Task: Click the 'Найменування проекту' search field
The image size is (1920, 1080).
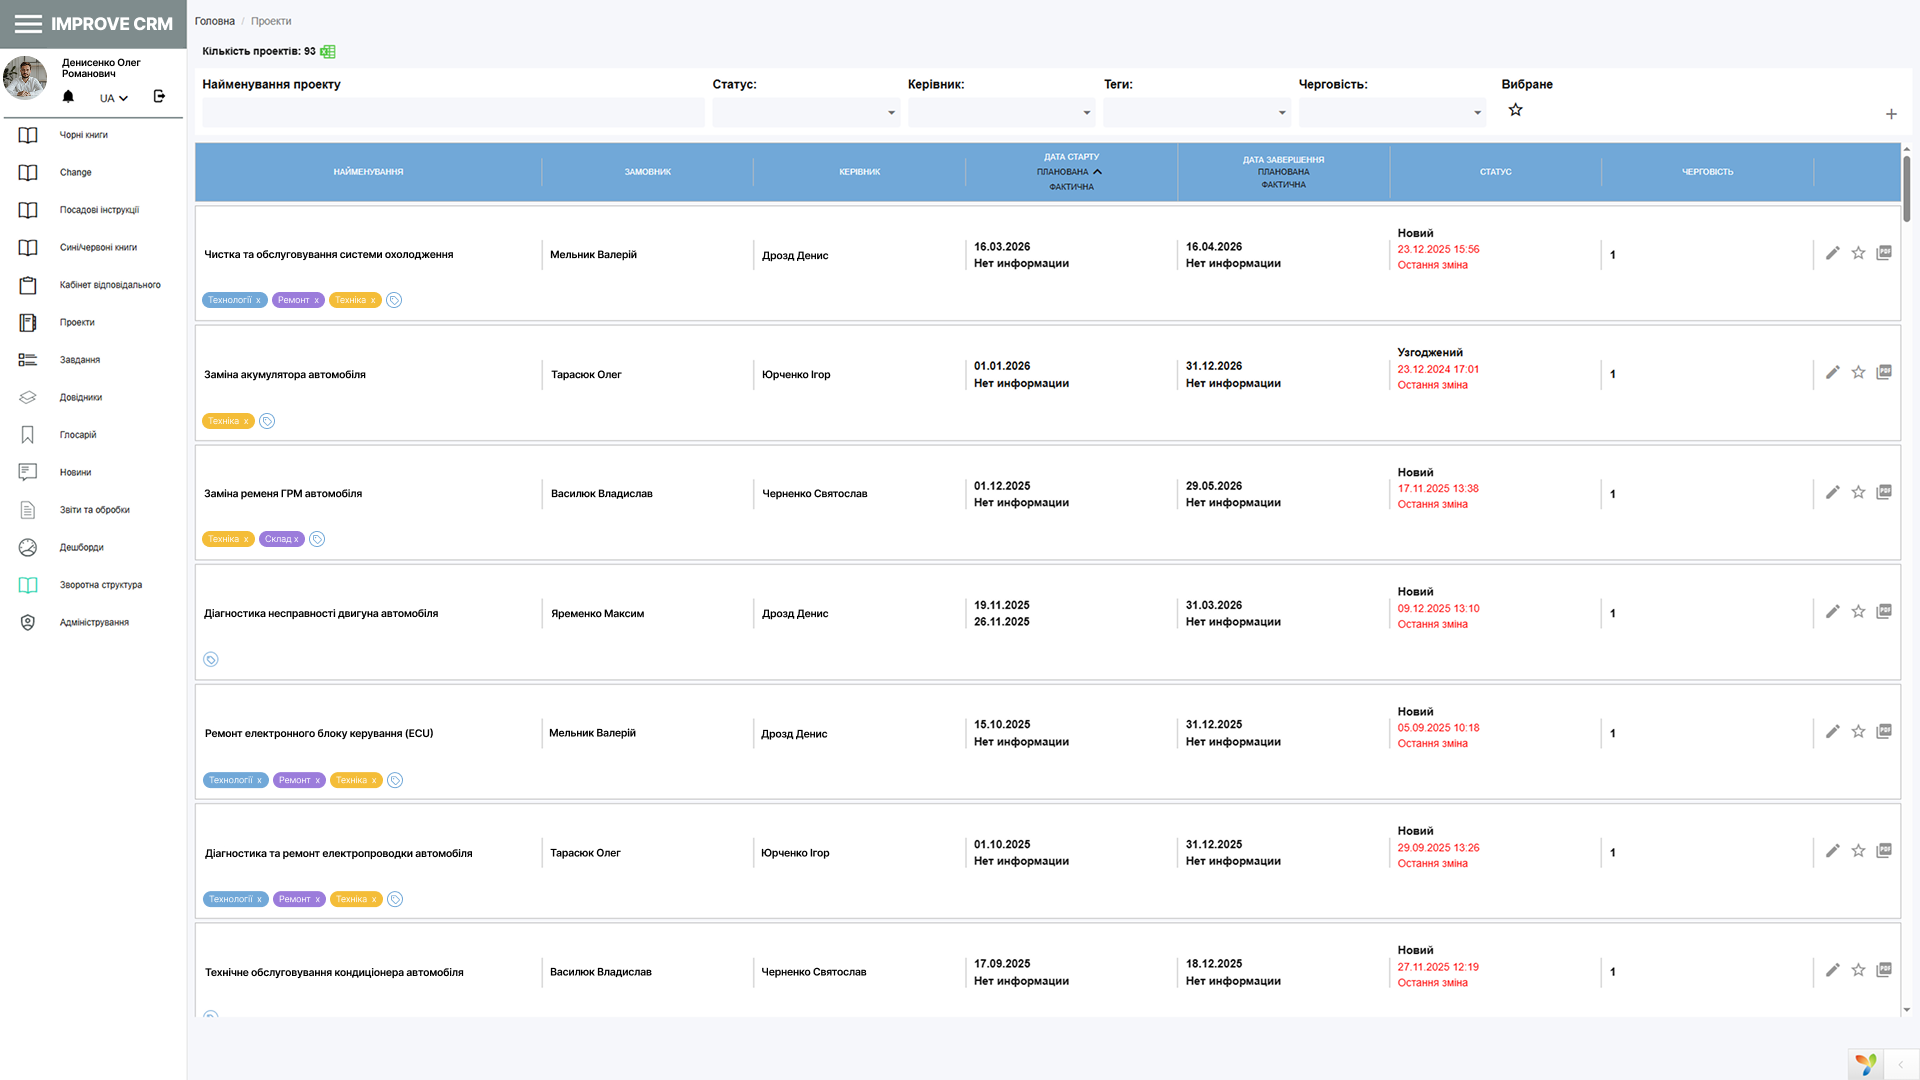Action: pos(453,113)
